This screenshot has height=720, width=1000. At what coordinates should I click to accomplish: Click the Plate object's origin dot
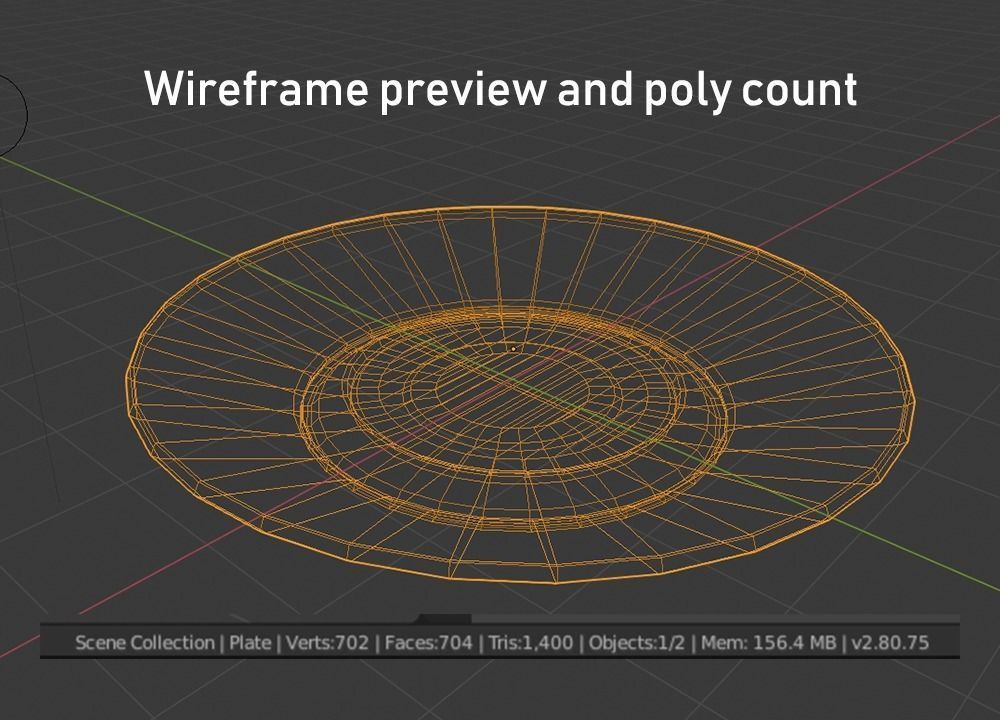[513, 349]
